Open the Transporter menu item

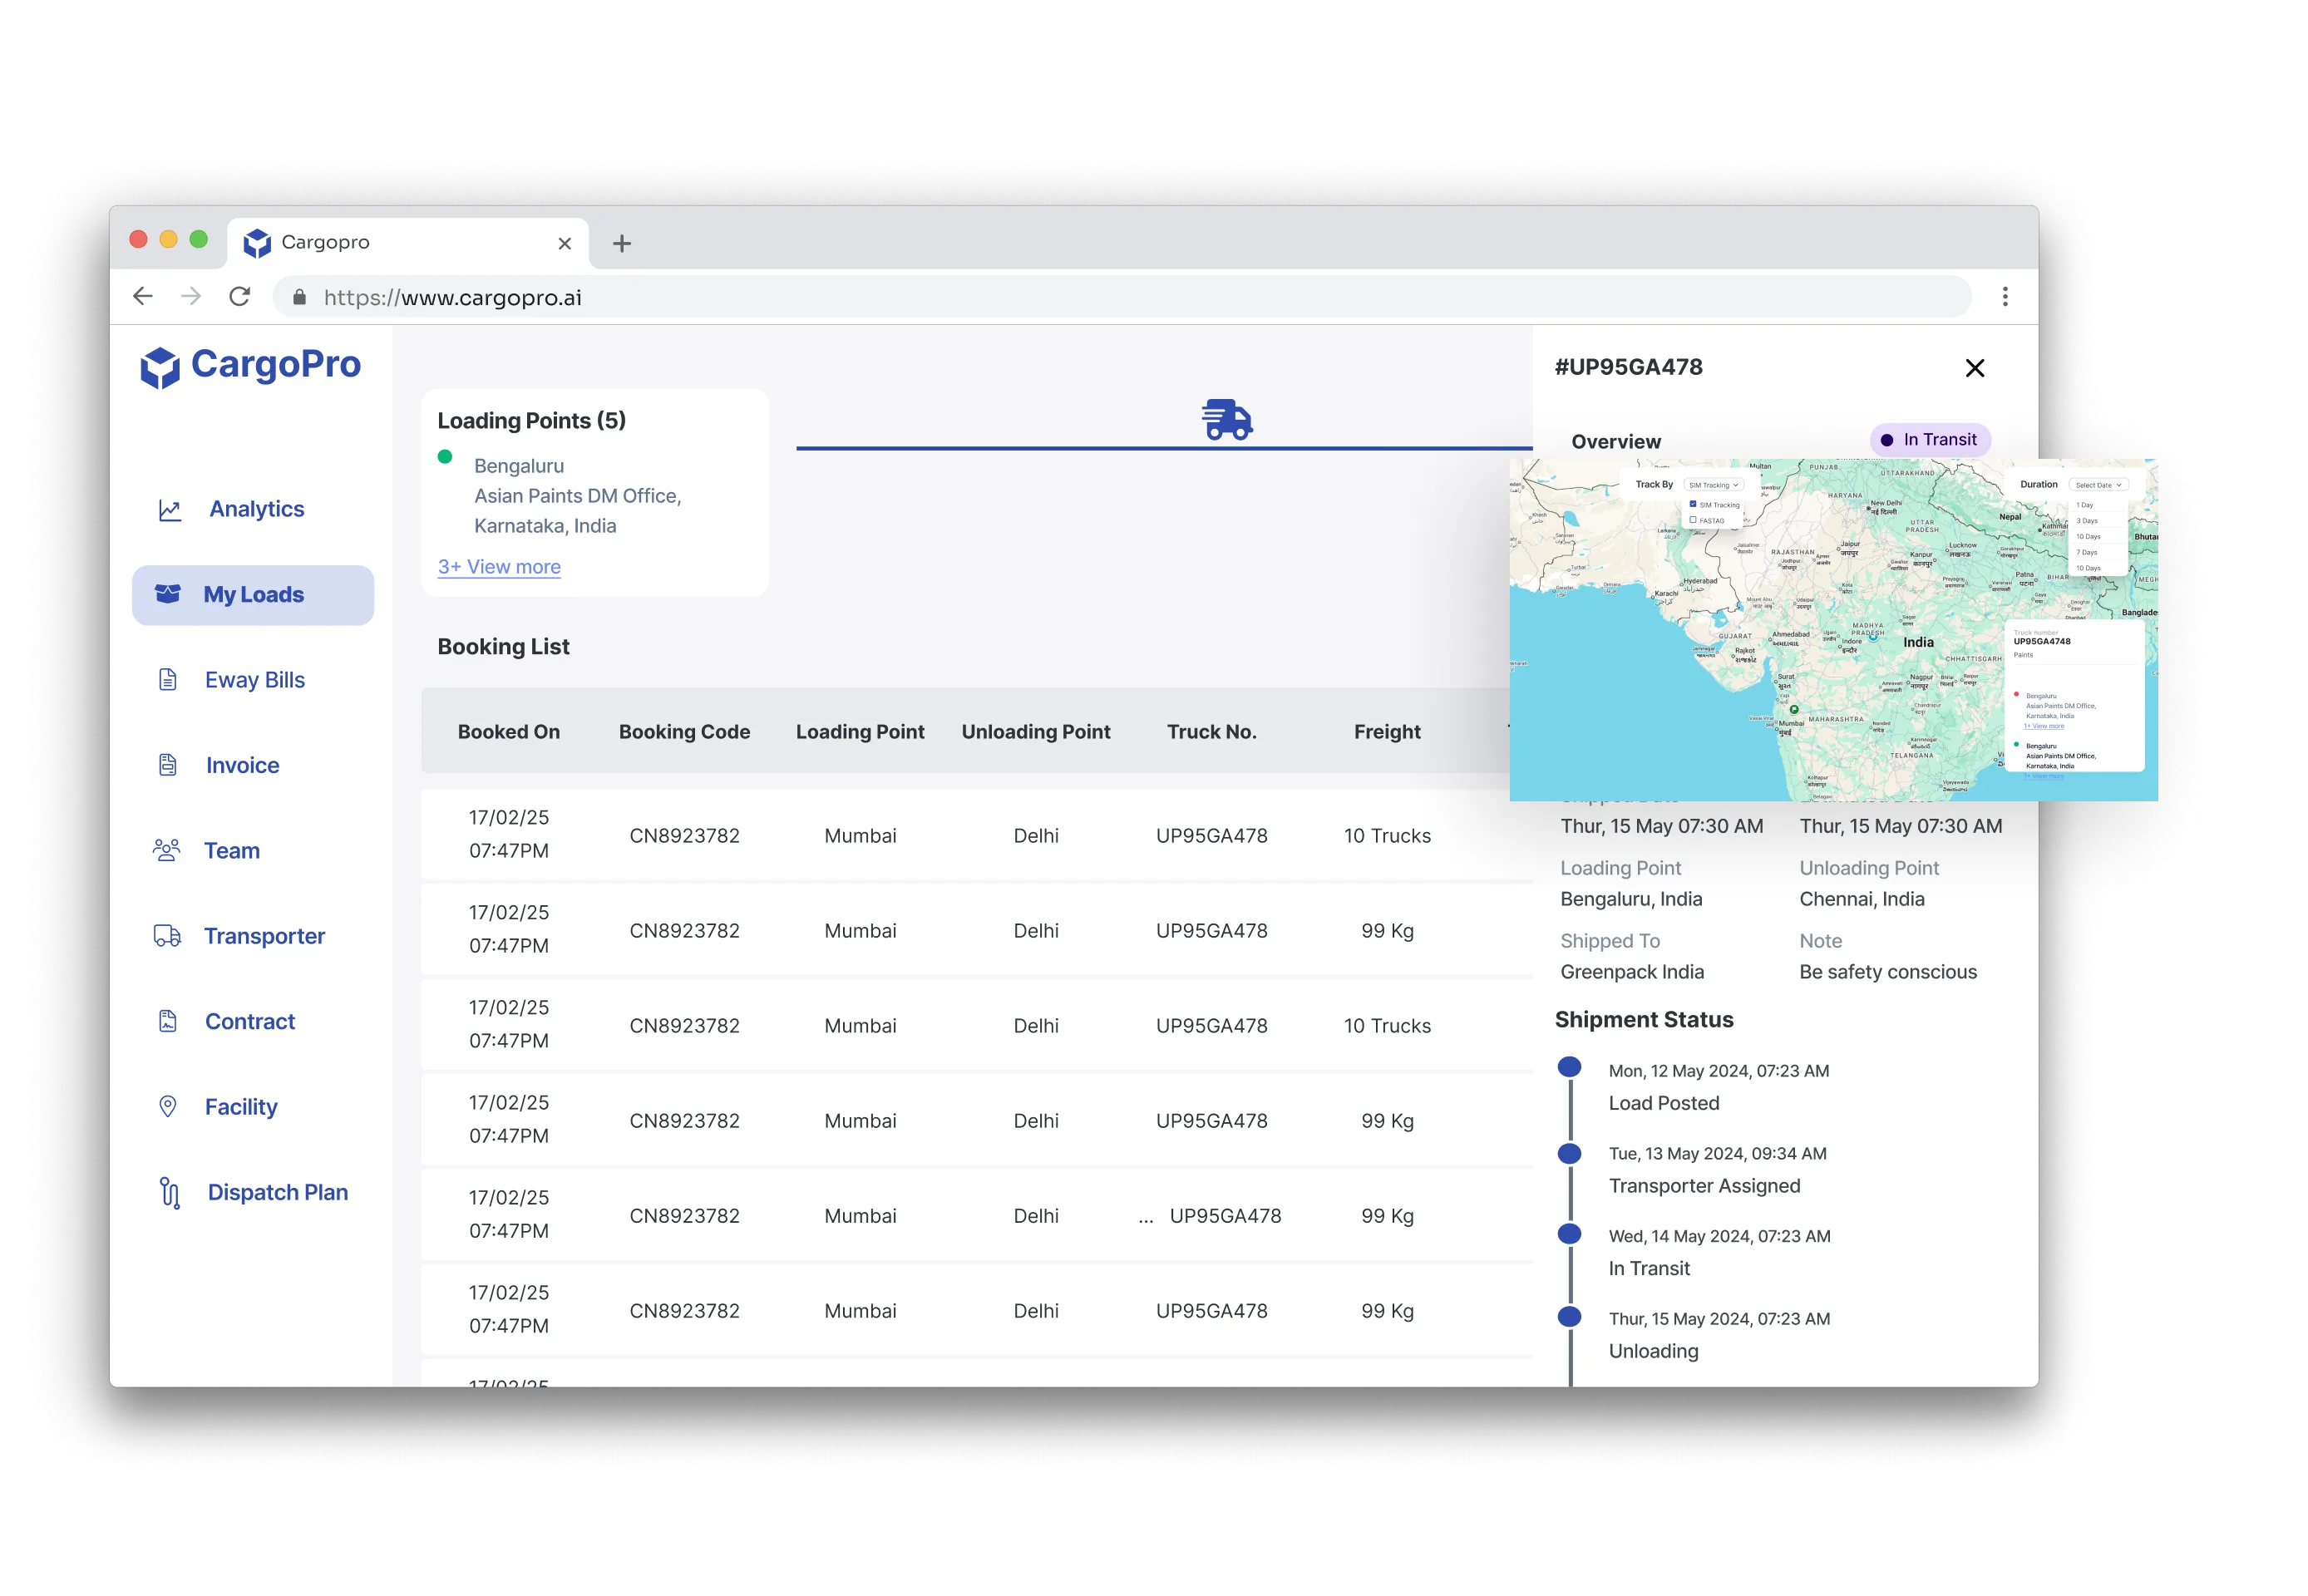pyautogui.click(x=264, y=936)
